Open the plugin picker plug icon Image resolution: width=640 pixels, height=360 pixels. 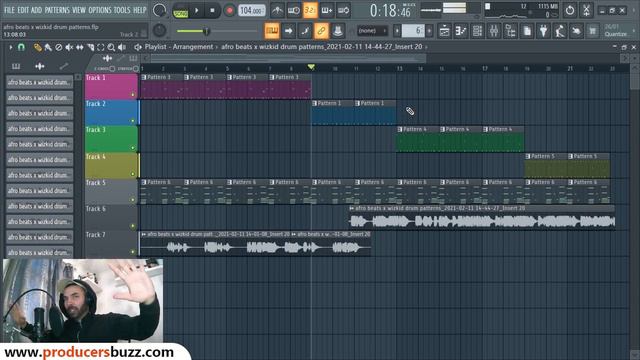click(543, 31)
